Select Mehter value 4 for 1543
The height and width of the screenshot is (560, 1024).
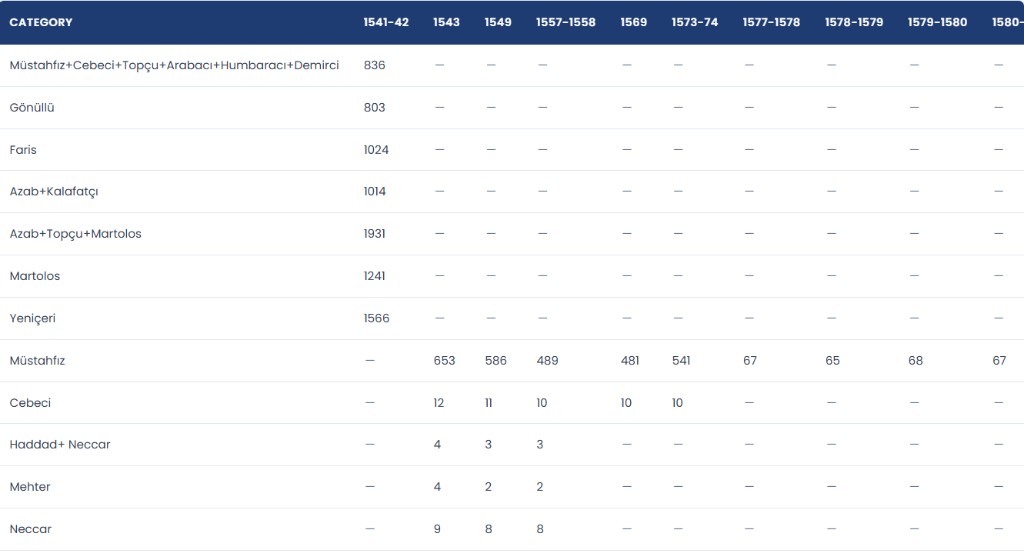[437, 487]
